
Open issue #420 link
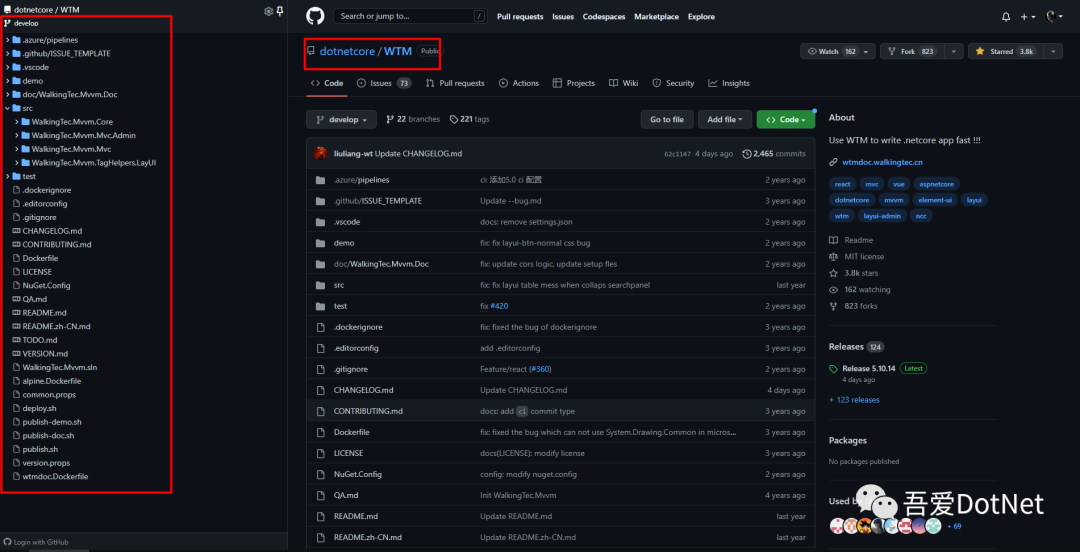coord(499,306)
